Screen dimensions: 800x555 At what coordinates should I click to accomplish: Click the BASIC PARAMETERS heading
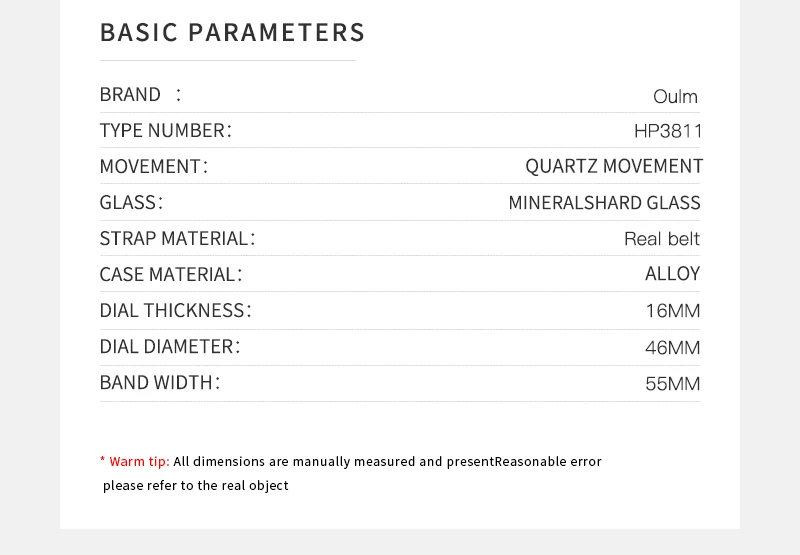[x=232, y=33]
